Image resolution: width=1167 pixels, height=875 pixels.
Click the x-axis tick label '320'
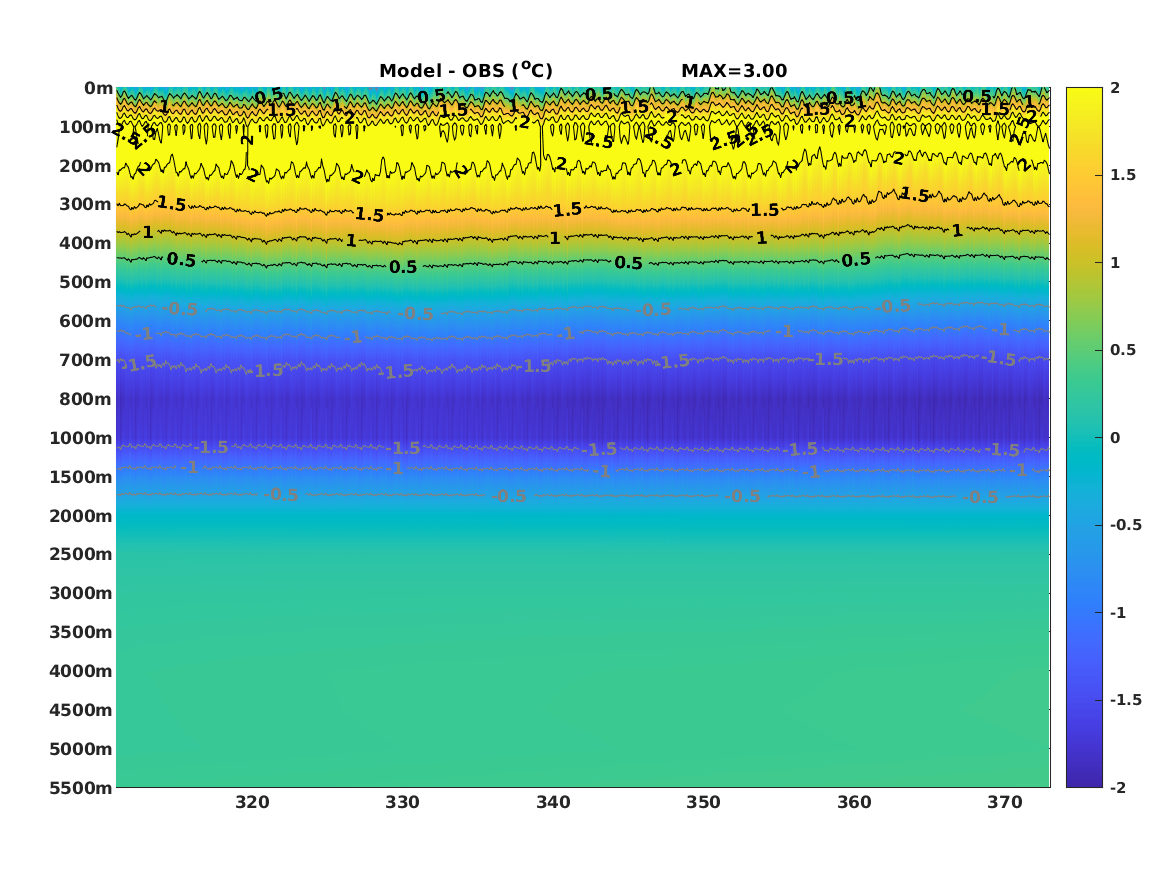[252, 803]
